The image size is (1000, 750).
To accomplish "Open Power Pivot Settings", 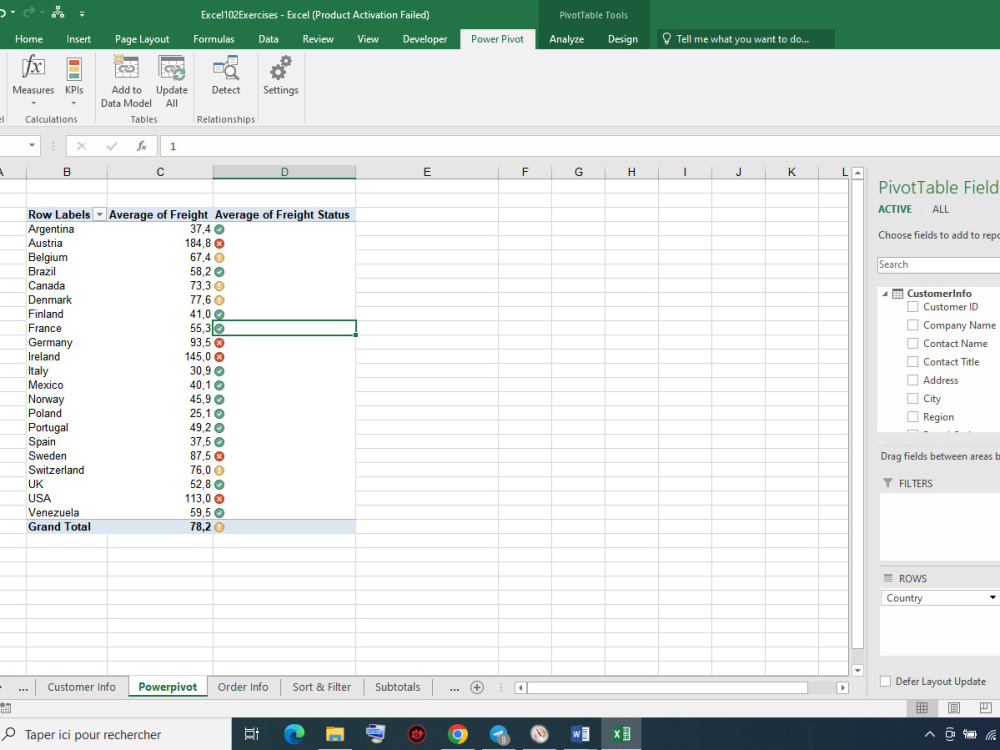I will (281, 75).
